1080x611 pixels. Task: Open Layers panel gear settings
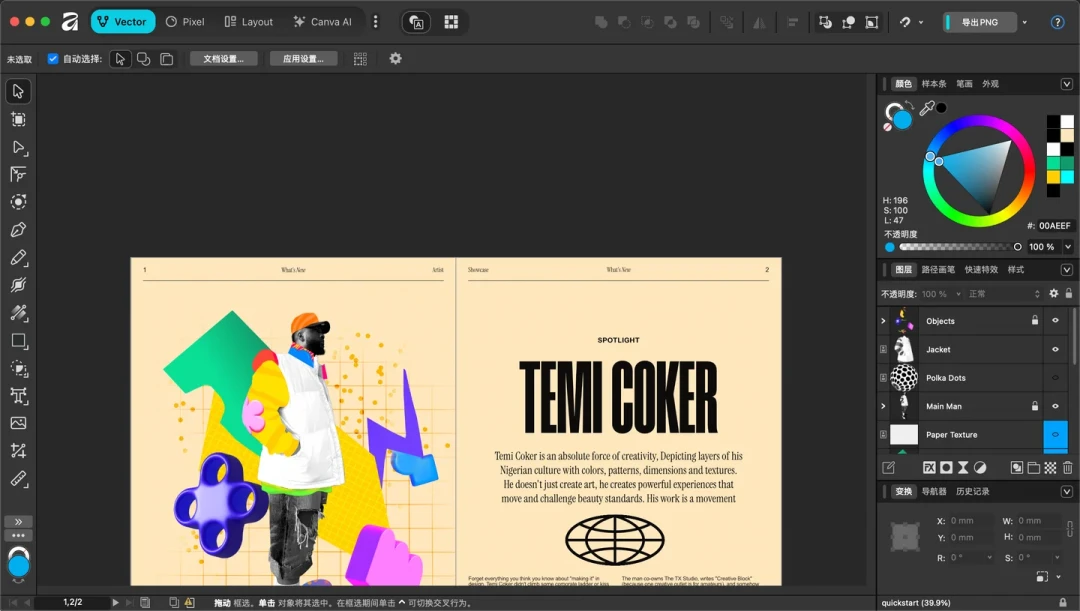click(1053, 293)
